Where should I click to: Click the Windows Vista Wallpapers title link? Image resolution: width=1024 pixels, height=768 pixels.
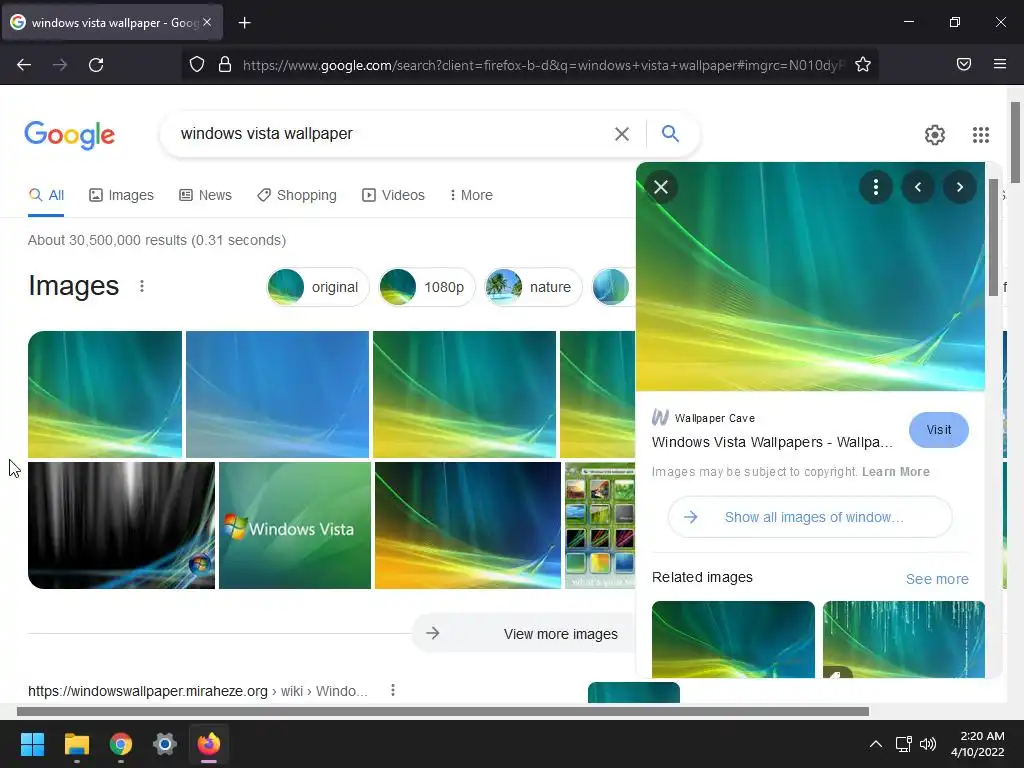772,442
